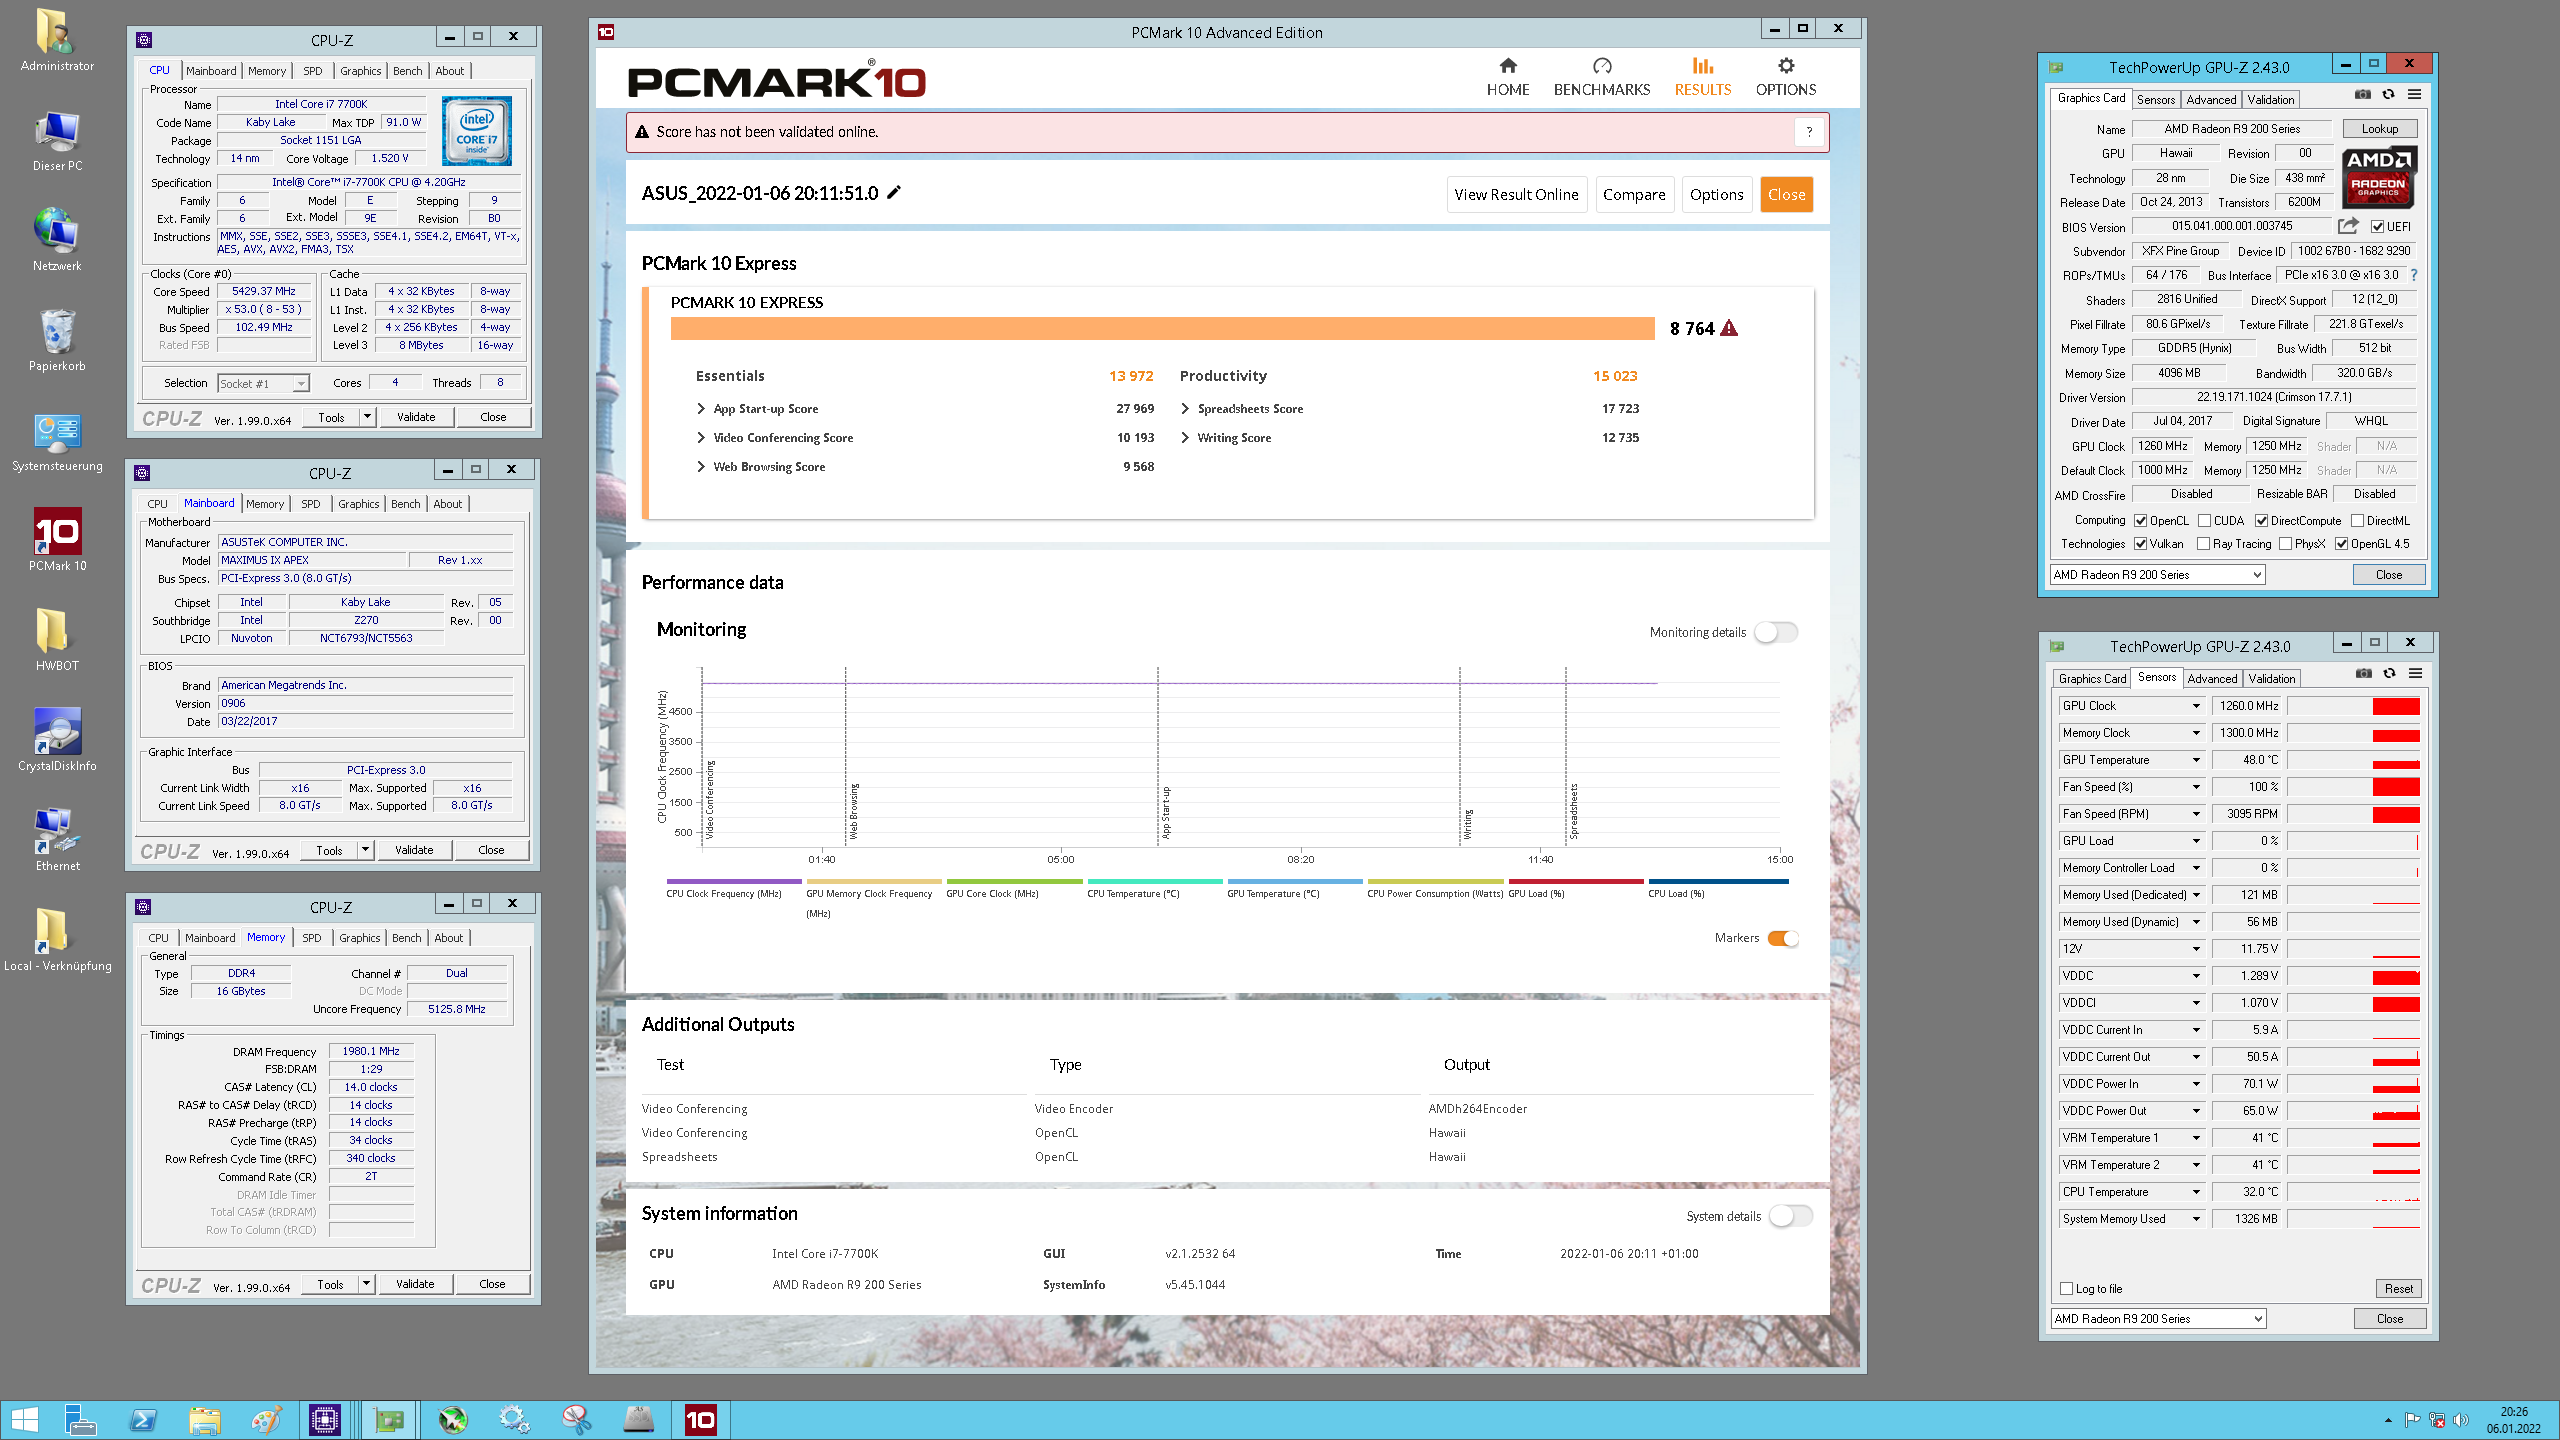Switch to the Bench tab in top CPU-Z window
This screenshot has height=1440, width=2560.
[407, 71]
